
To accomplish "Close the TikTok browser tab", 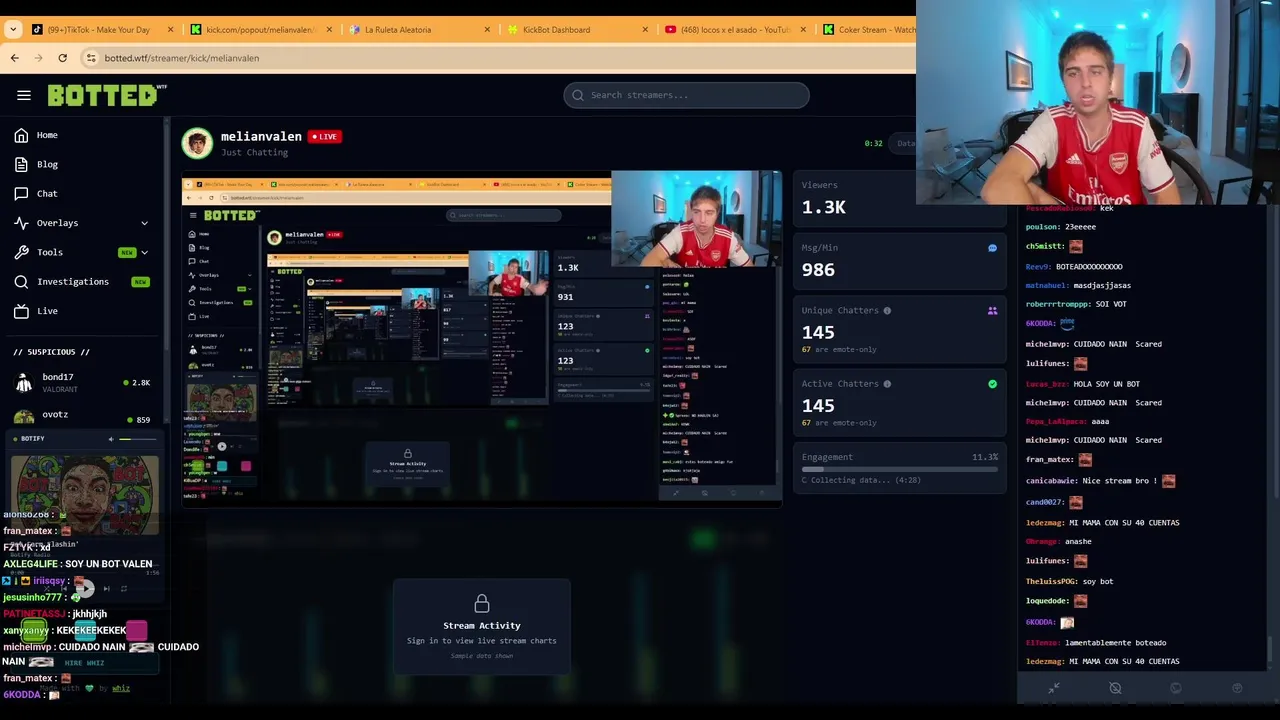I will 170,30.
